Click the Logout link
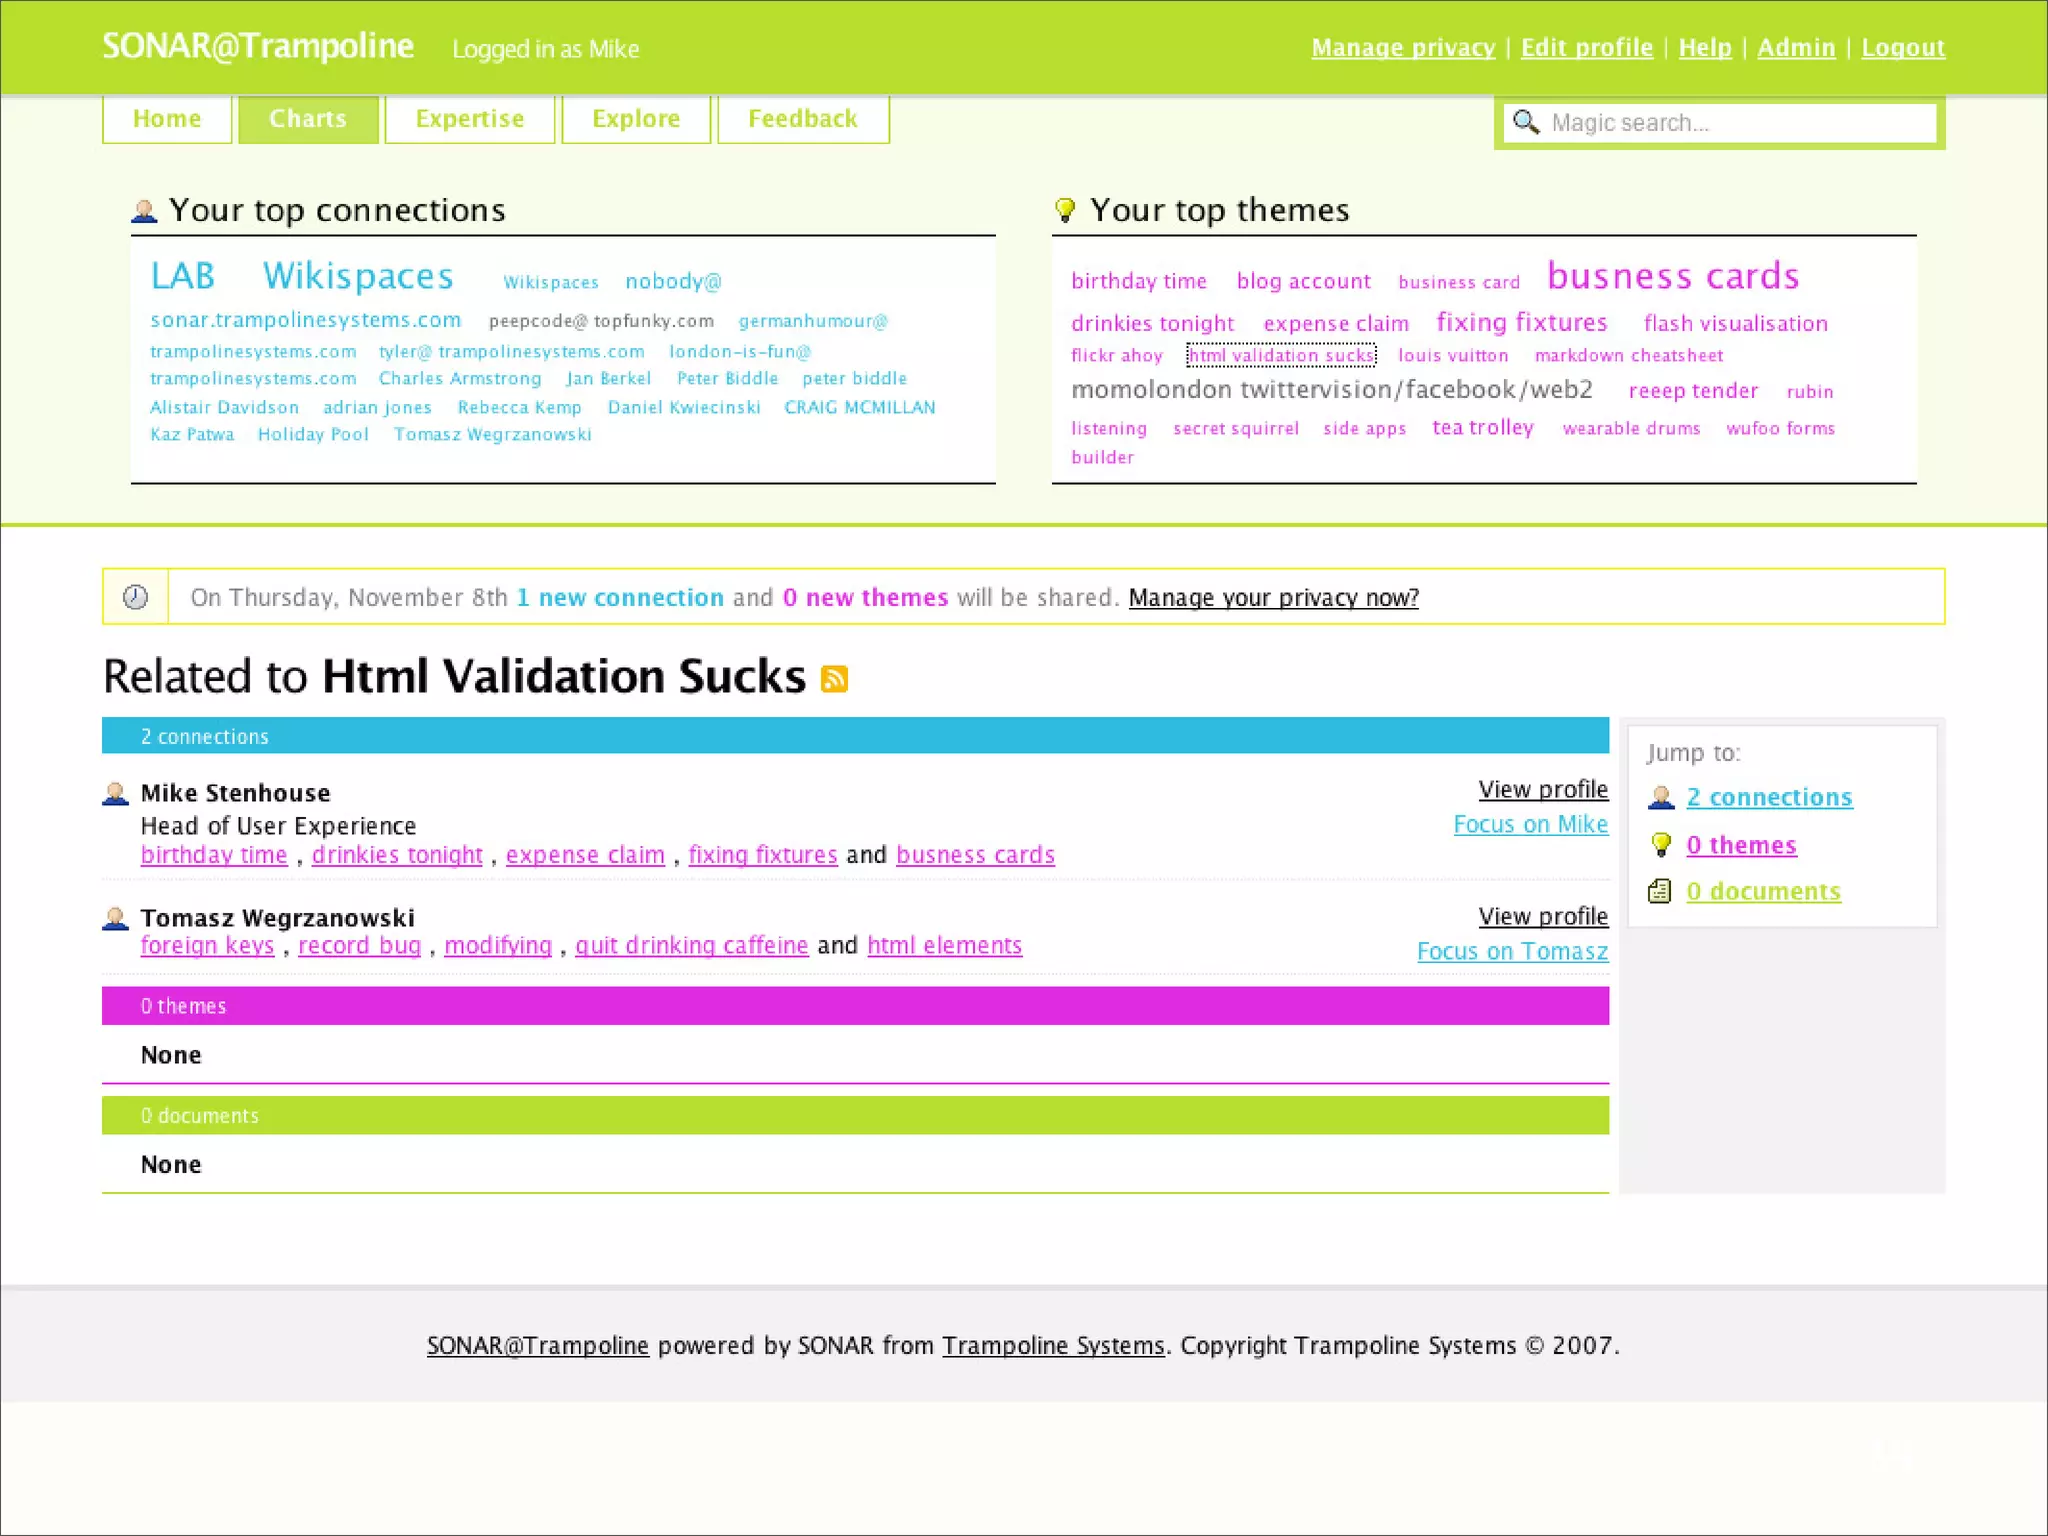The width and height of the screenshot is (2048, 1536). tap(1902, 47)
